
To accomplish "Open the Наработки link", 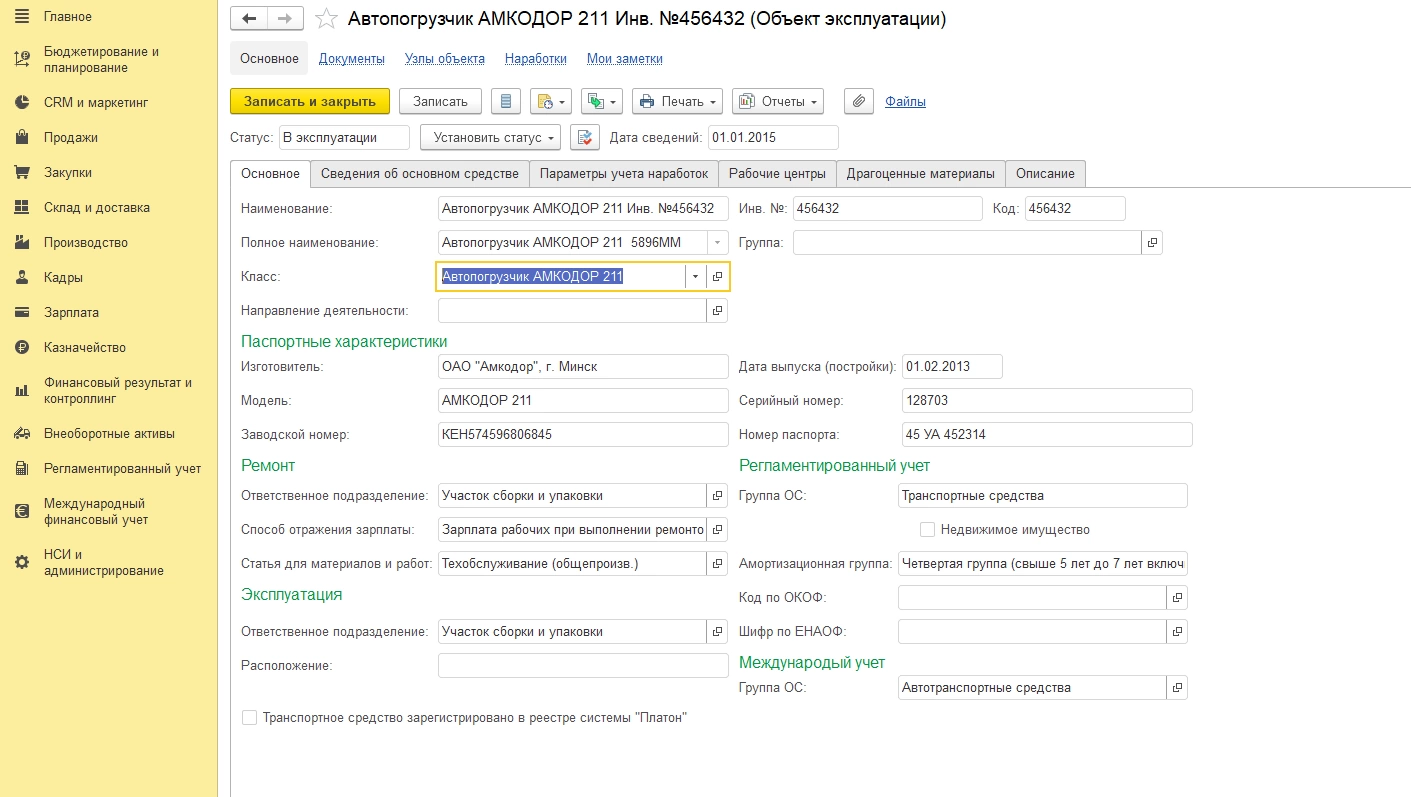I will pos(536,59).
